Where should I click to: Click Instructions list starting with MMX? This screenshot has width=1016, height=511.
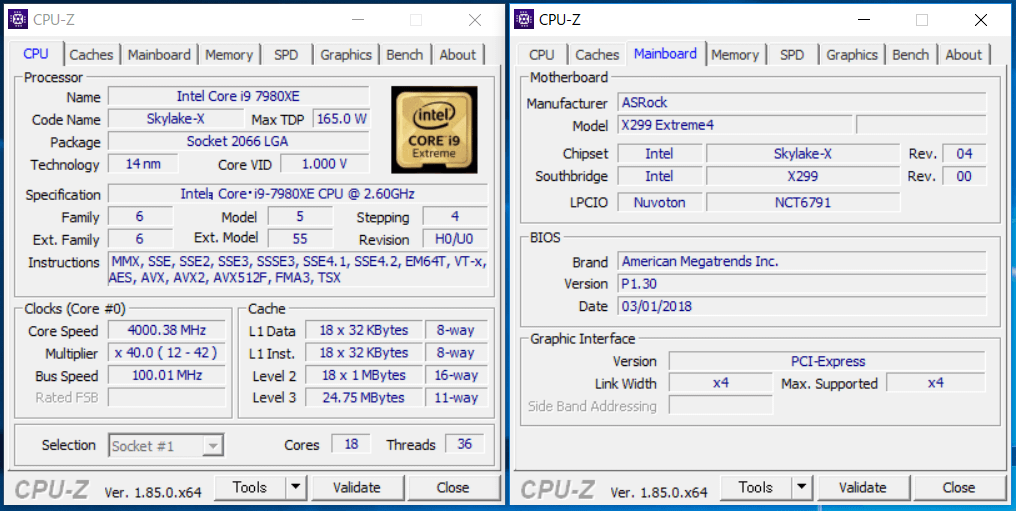(x=298, y=269)
